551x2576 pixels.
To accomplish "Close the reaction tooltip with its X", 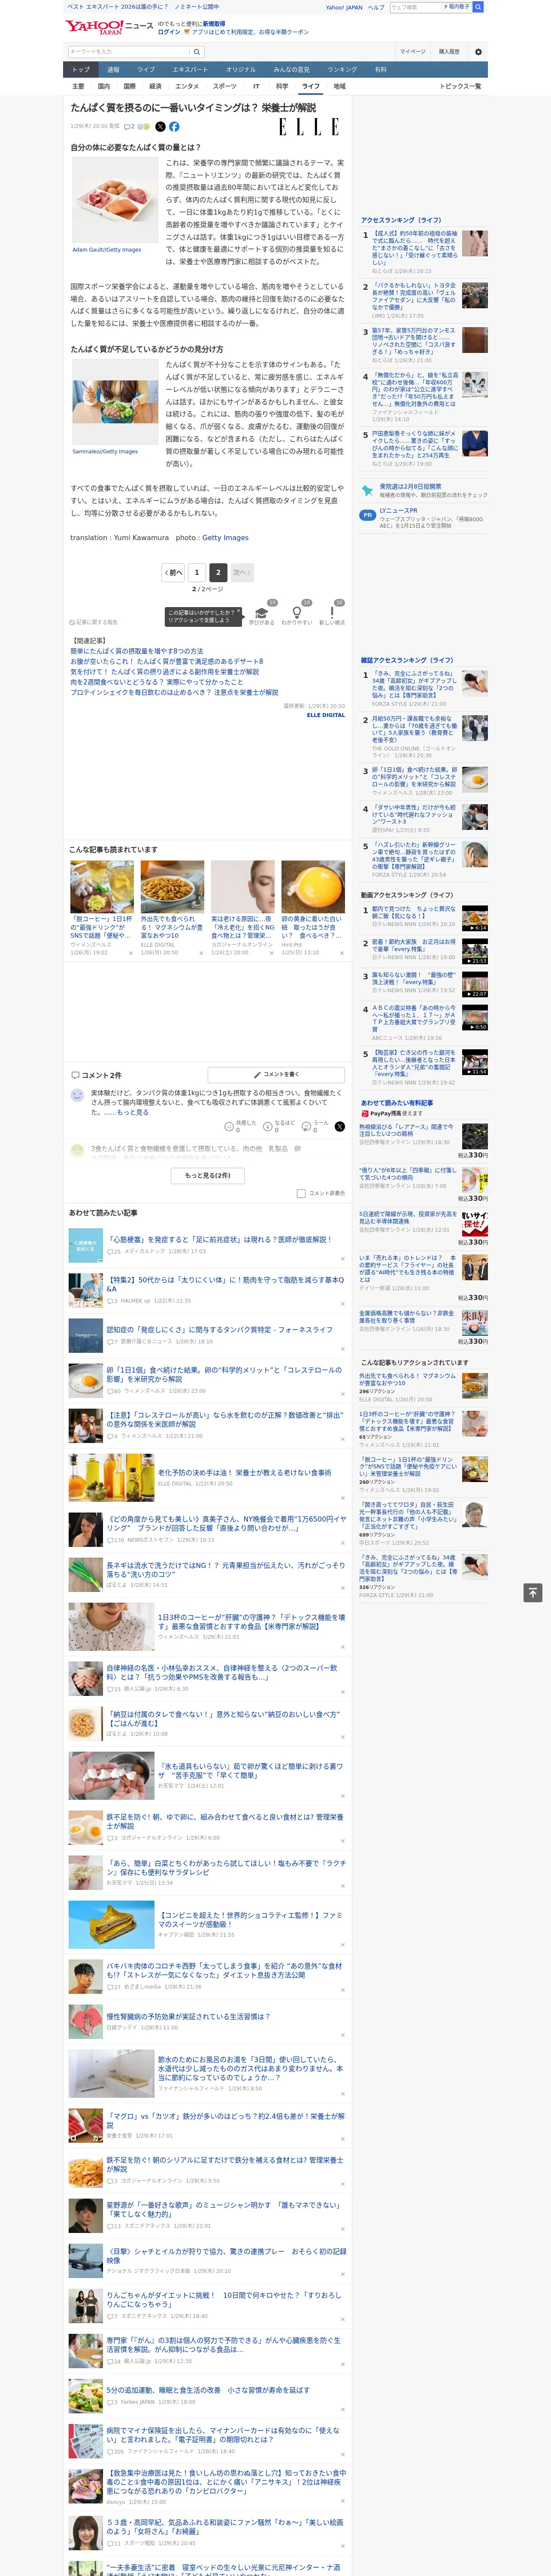I will point(238,612).
